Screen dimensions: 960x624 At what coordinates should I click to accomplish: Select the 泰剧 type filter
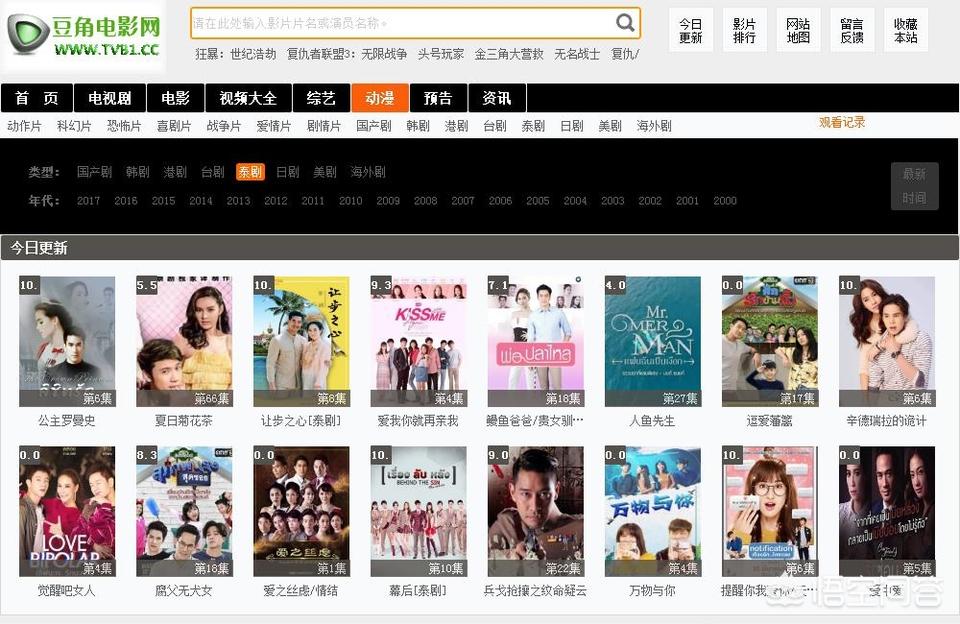(250, 172)
